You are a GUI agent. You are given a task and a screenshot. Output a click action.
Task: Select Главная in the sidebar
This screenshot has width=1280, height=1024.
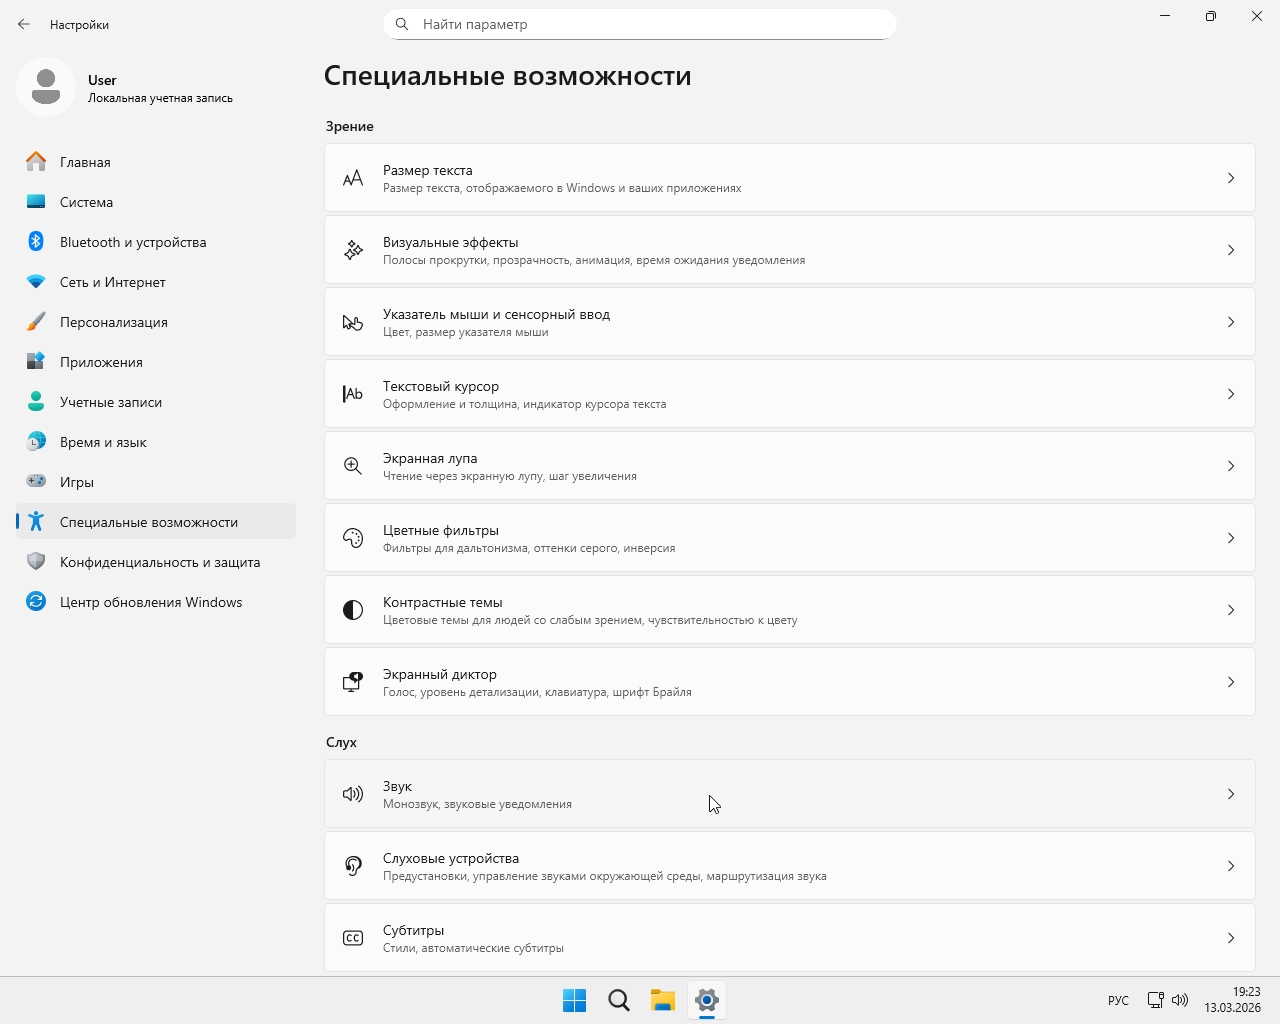156,162
